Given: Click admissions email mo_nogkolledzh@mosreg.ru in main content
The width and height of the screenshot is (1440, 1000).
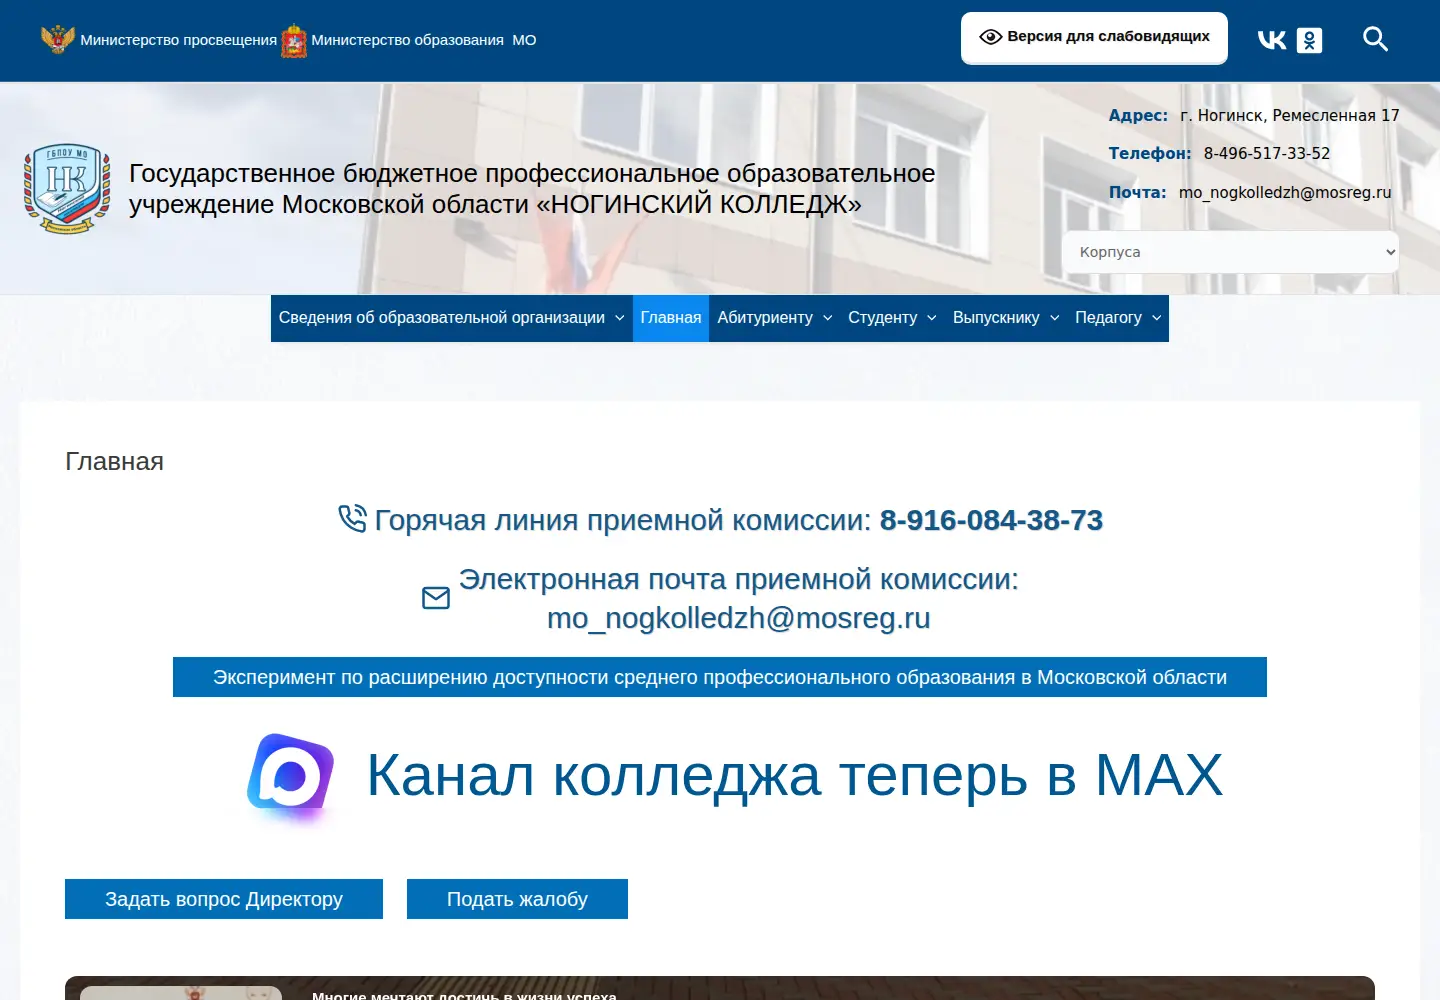Looking at the screenshot, I should [x=739, y=618].
